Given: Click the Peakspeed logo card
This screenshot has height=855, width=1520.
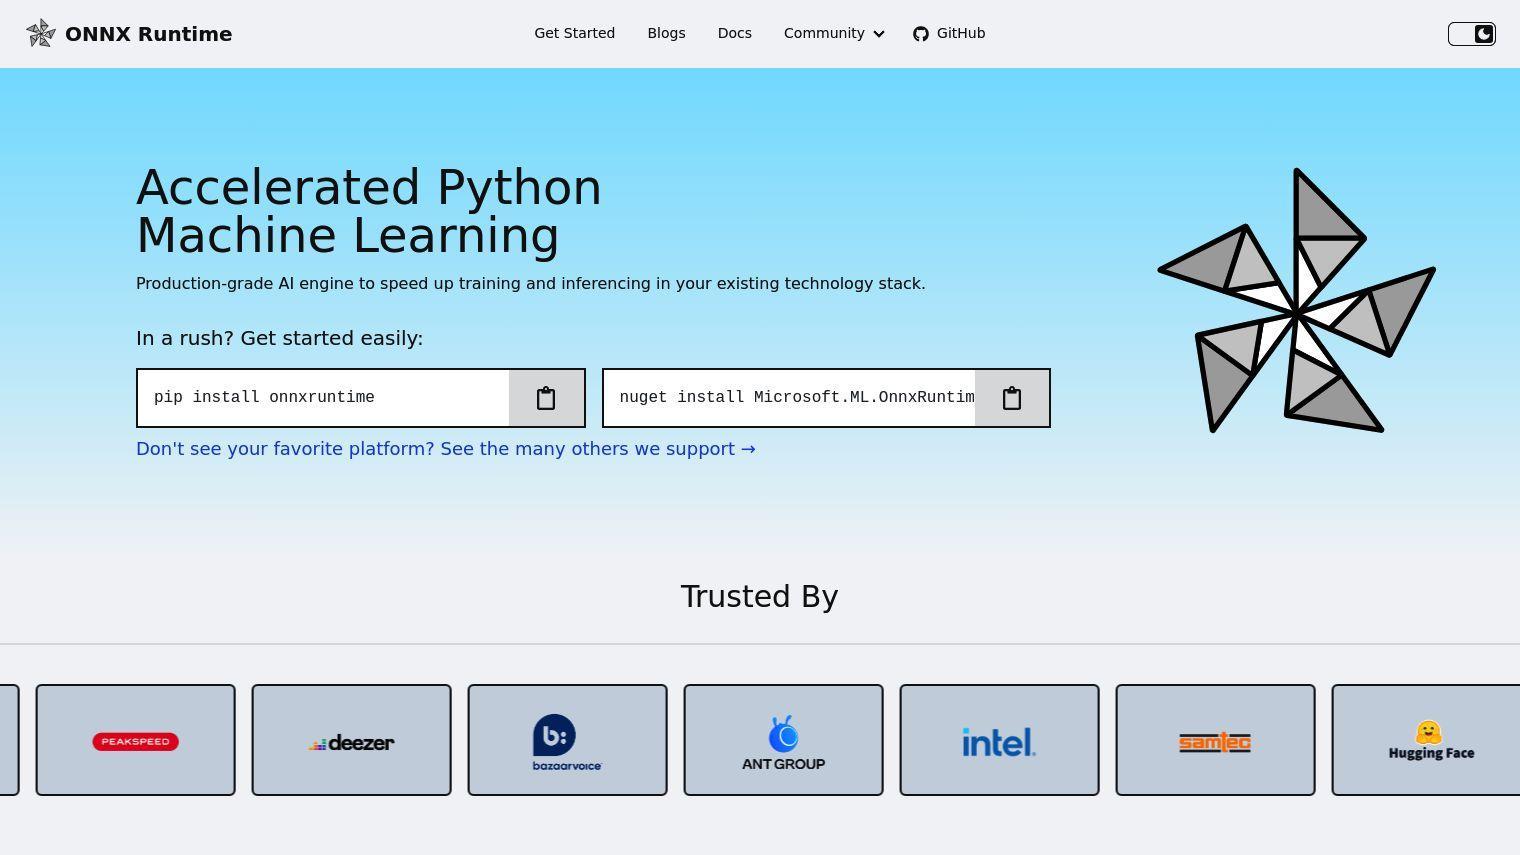Looking at the screenshot, I should tap(136, 740).
